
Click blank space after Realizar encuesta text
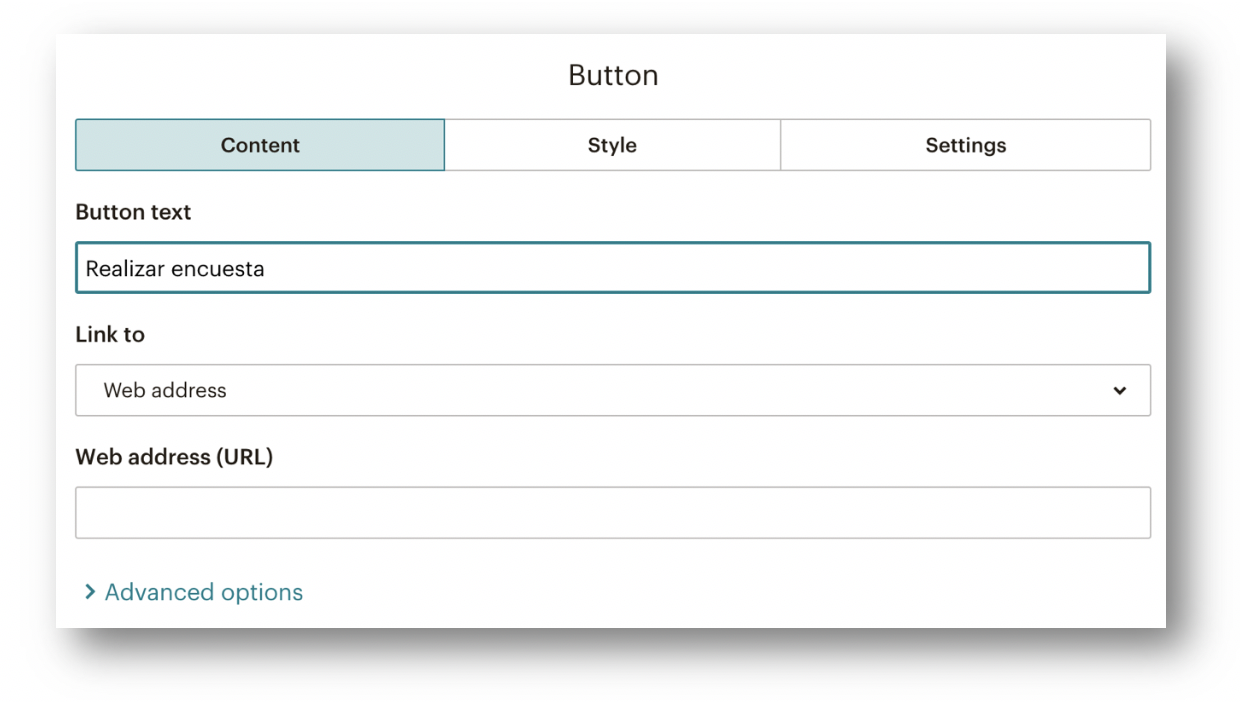[700, 268]
